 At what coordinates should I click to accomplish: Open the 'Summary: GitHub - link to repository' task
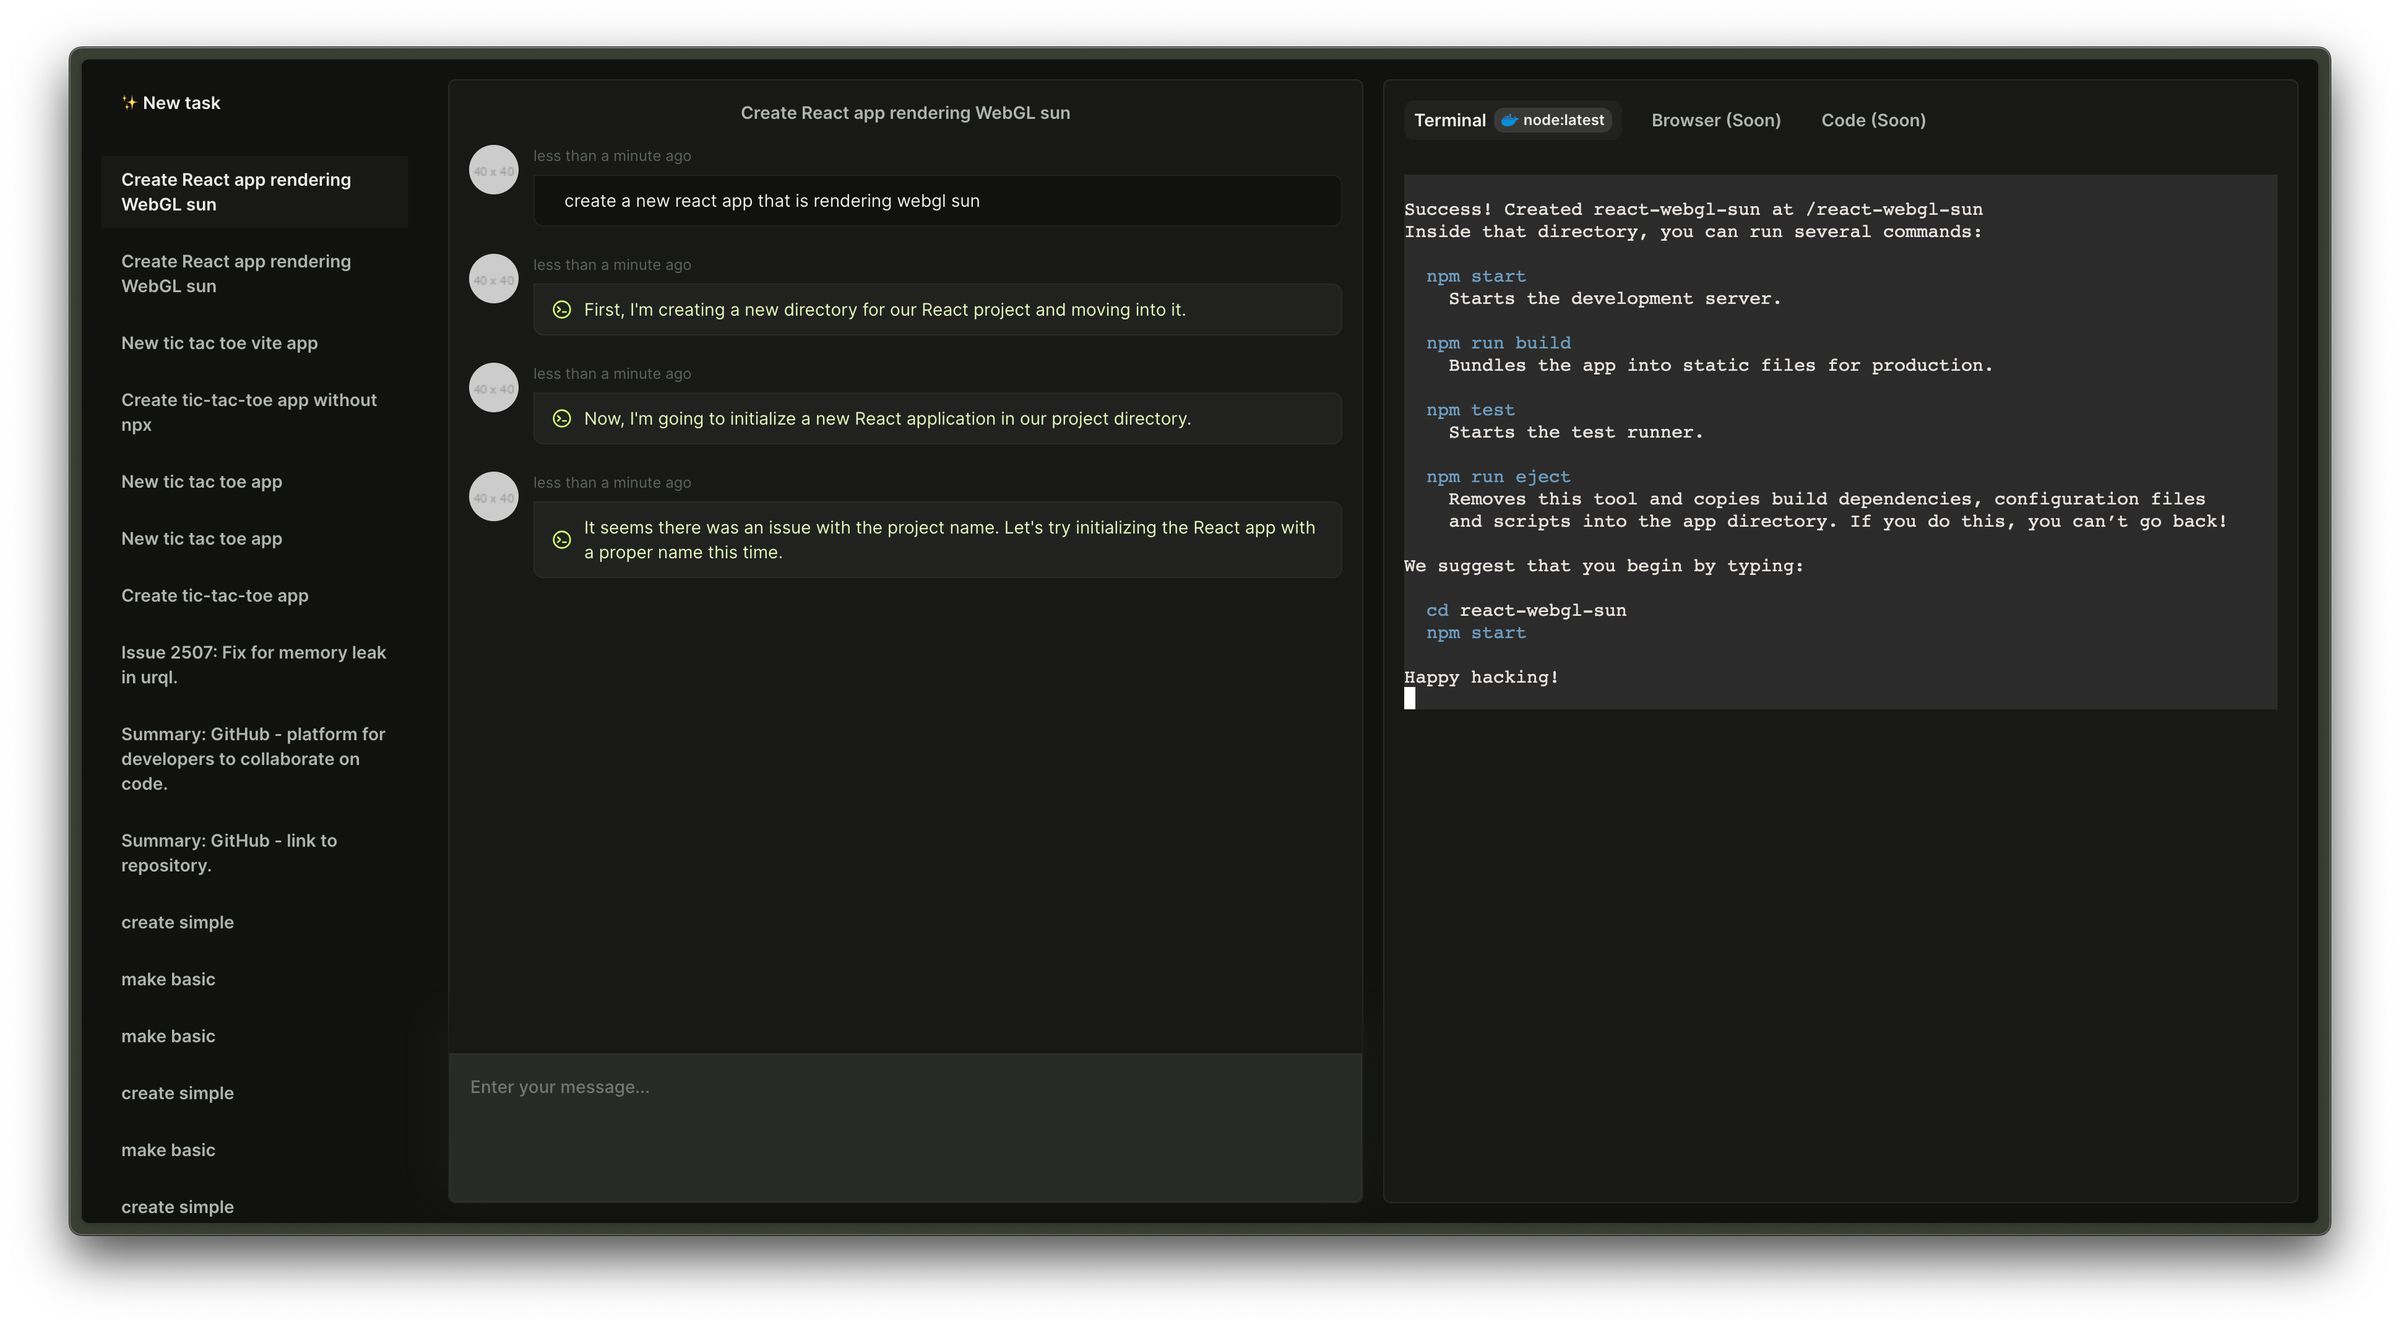tap(229, 853)
